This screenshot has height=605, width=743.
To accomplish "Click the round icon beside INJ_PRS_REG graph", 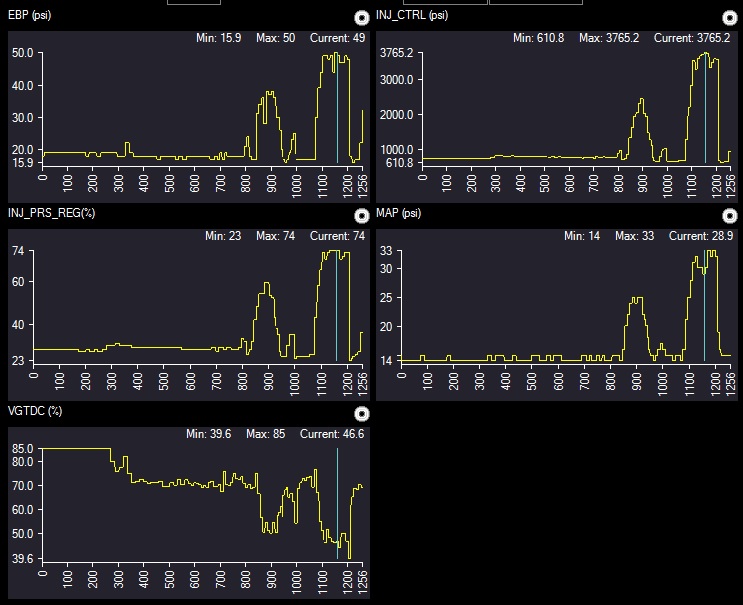I will coord(362,215).
